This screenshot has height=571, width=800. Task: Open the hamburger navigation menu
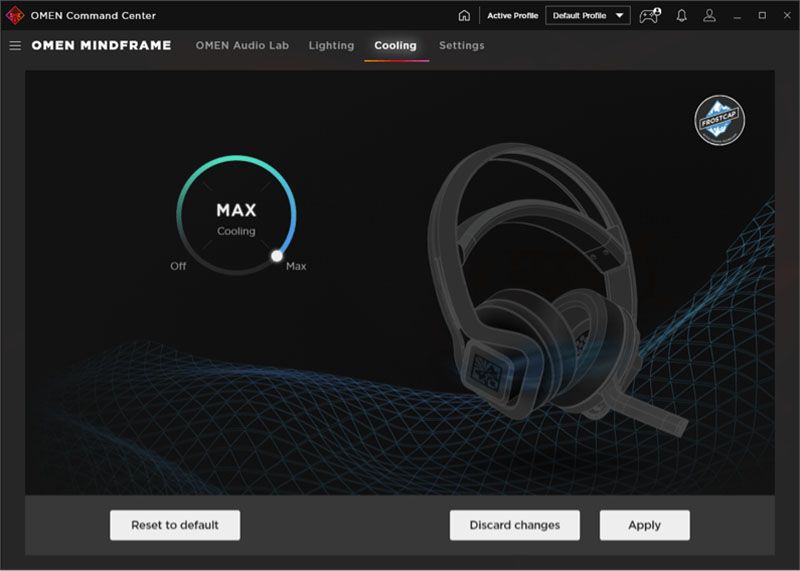pyautogui.click(x=15, y=46)
